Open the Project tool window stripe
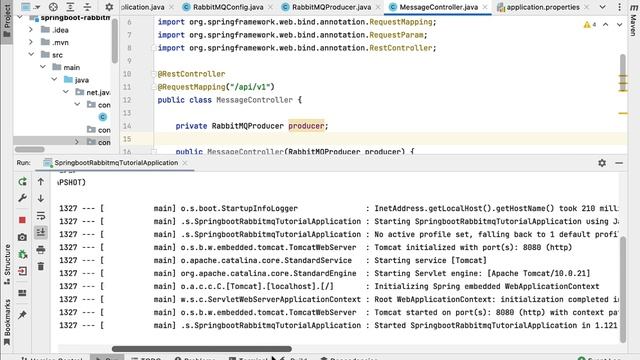Image resolution: width=640 pixels, height=360 pixels. pos(7,21)
